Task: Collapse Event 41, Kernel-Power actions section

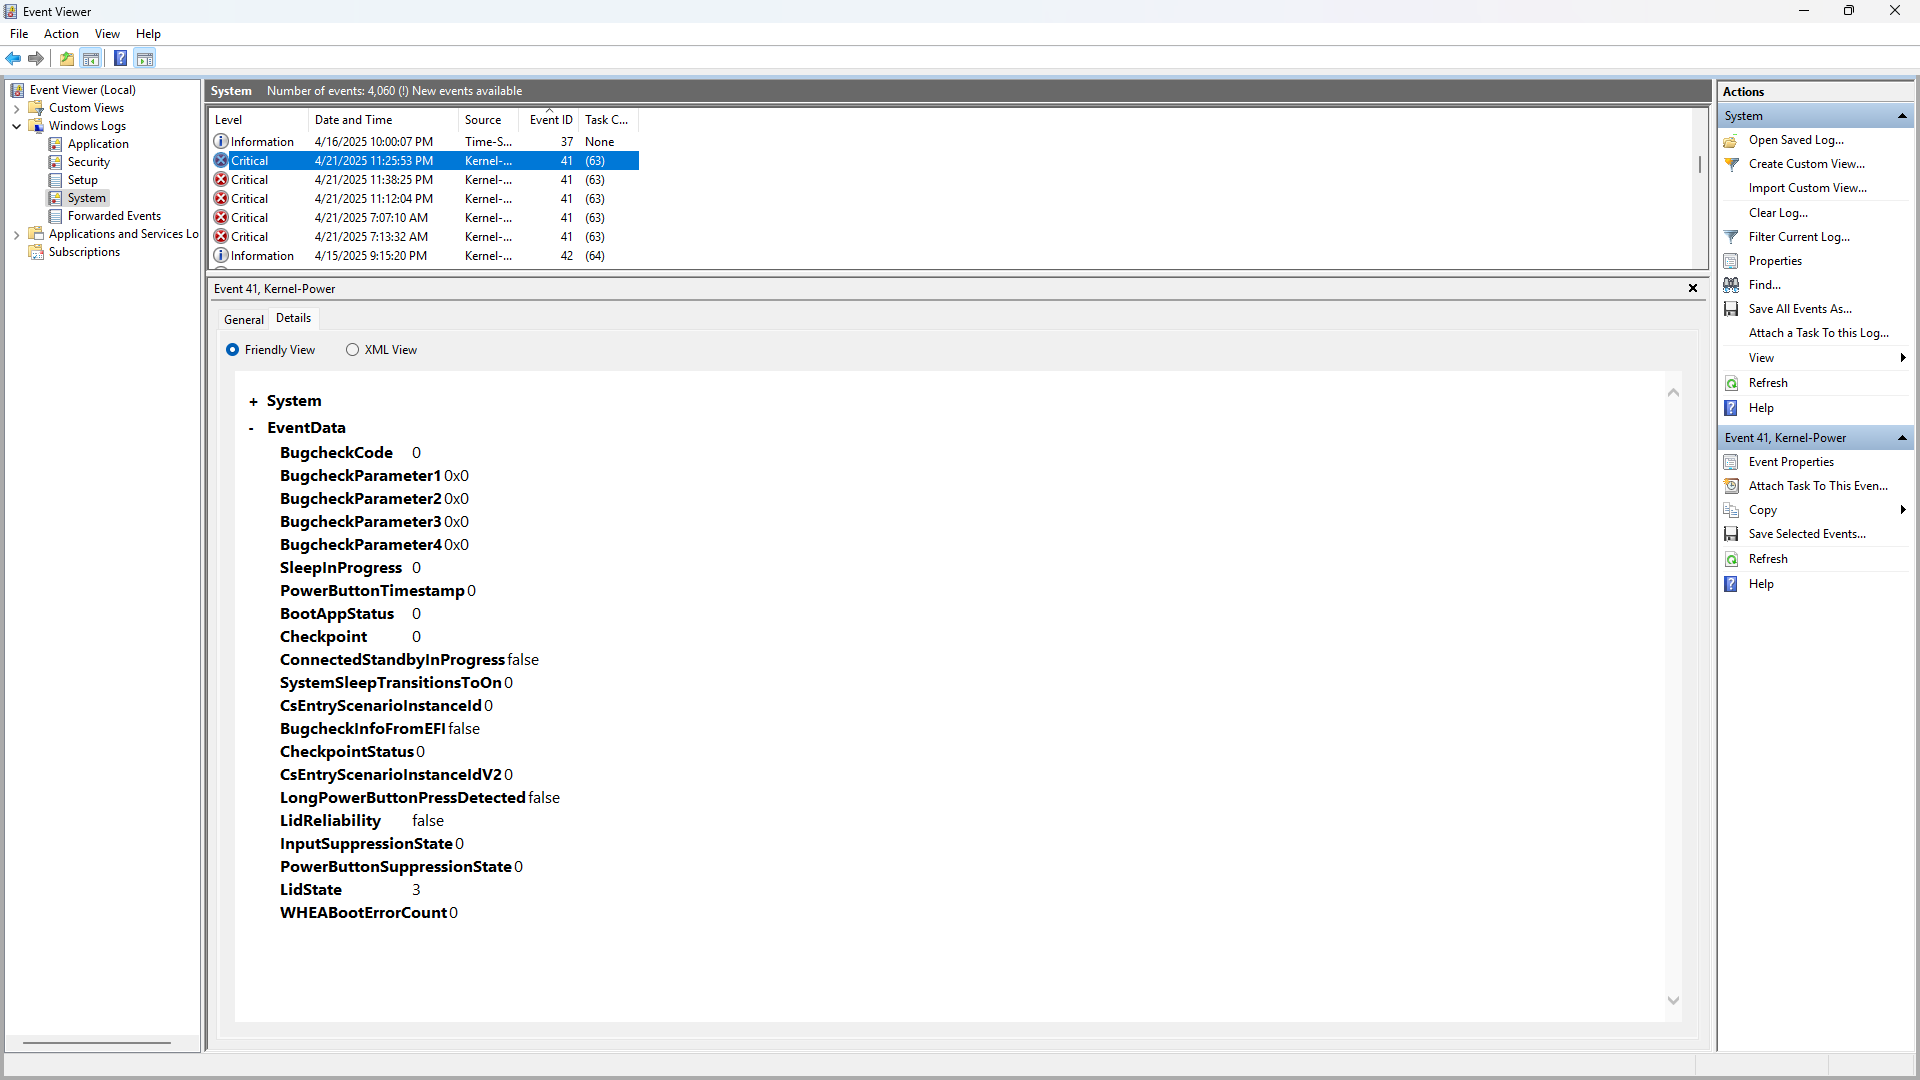Action: coord(1902,439)
